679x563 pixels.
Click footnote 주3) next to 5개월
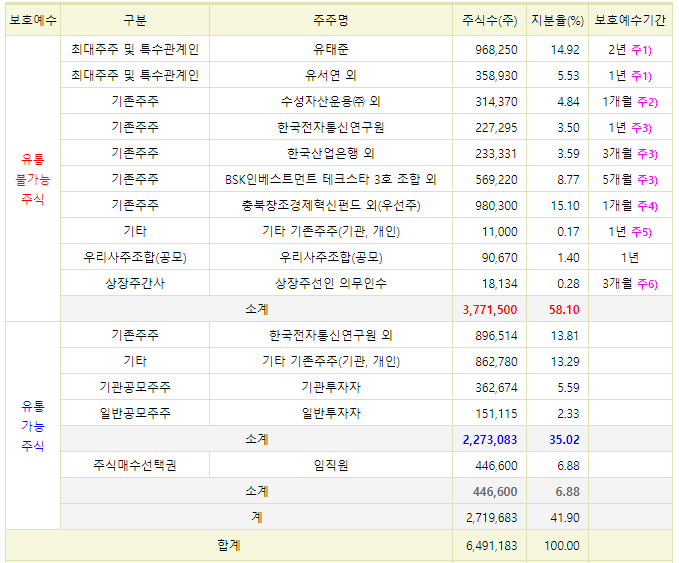pyautogui.click(x=648, y=180)
